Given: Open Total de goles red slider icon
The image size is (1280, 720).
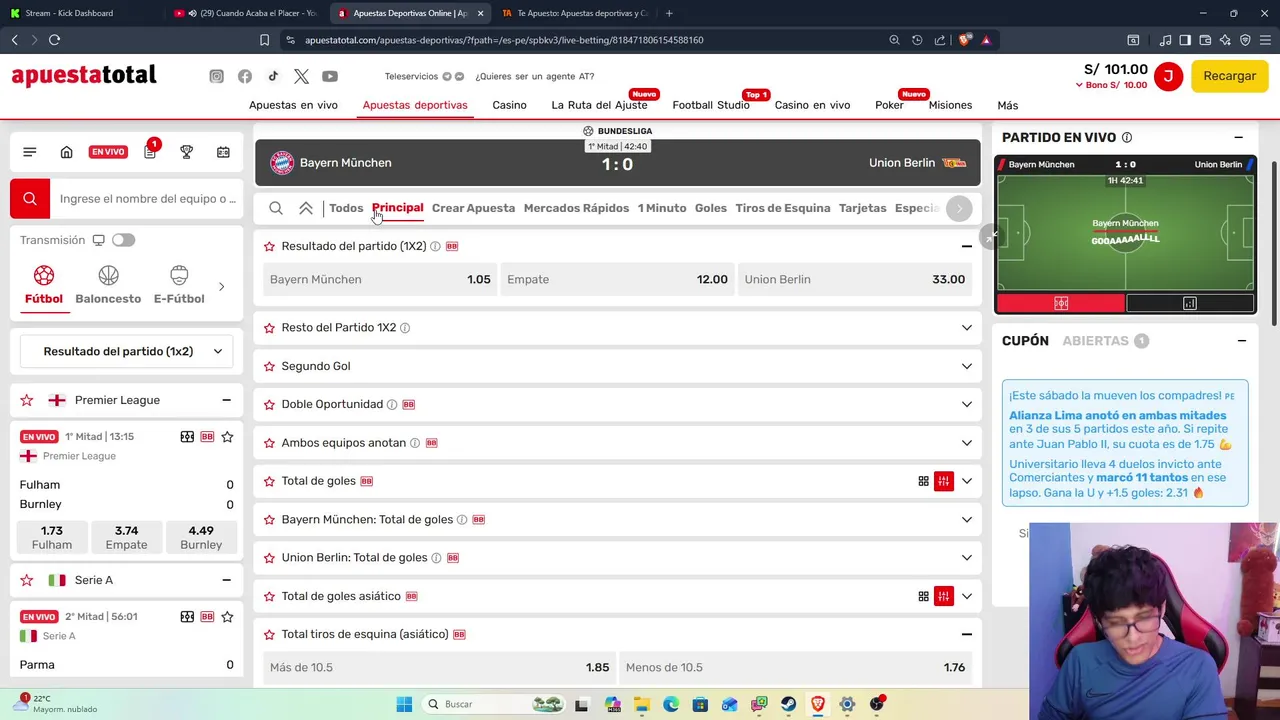Looking at the screenshot, I should (943, 481).
